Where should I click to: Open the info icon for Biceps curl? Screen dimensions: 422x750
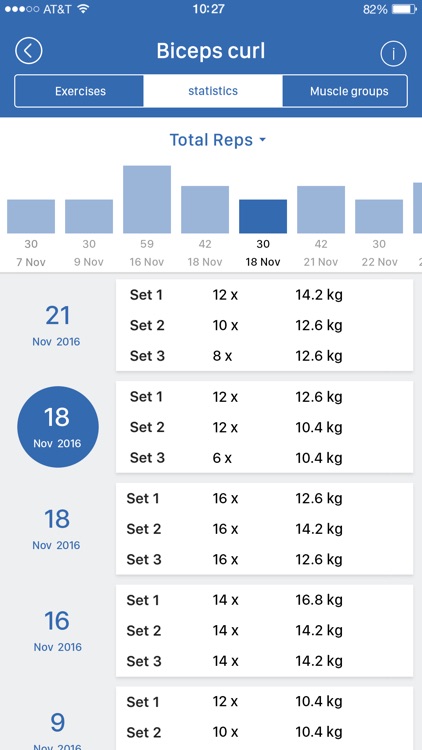click(x=393, y=54)
